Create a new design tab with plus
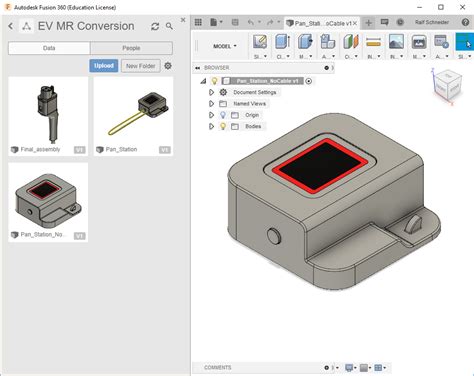 coord(369,23)
